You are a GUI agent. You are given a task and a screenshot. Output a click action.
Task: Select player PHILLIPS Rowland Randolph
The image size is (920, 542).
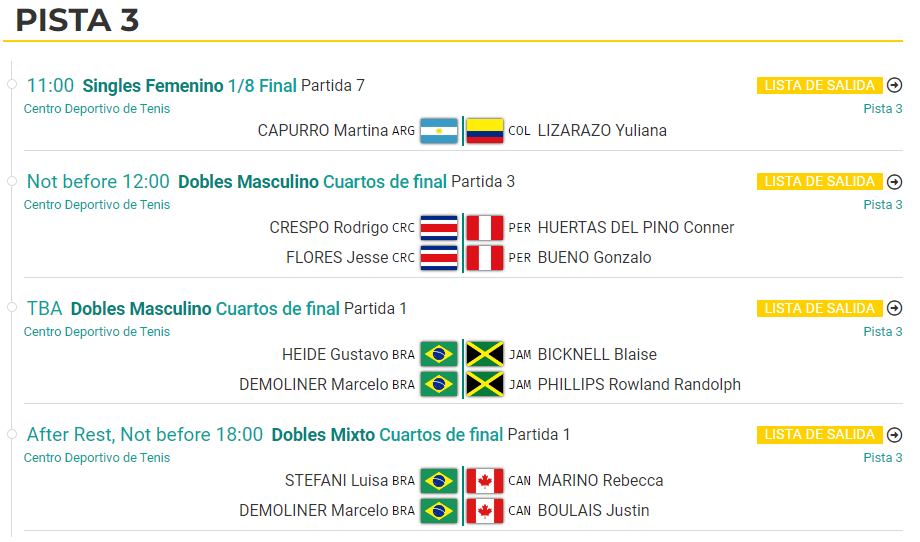click(x=639, y=385)
